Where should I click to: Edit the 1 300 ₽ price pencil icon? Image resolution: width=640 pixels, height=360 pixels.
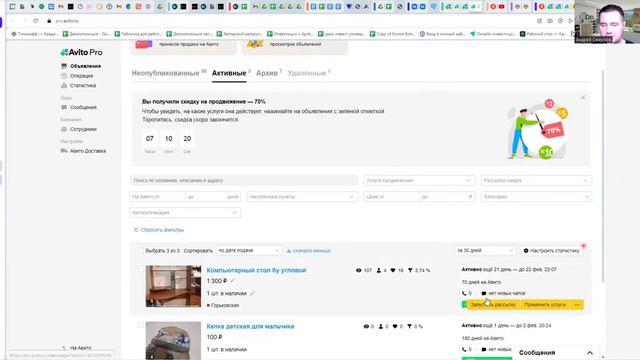[233, 281]
